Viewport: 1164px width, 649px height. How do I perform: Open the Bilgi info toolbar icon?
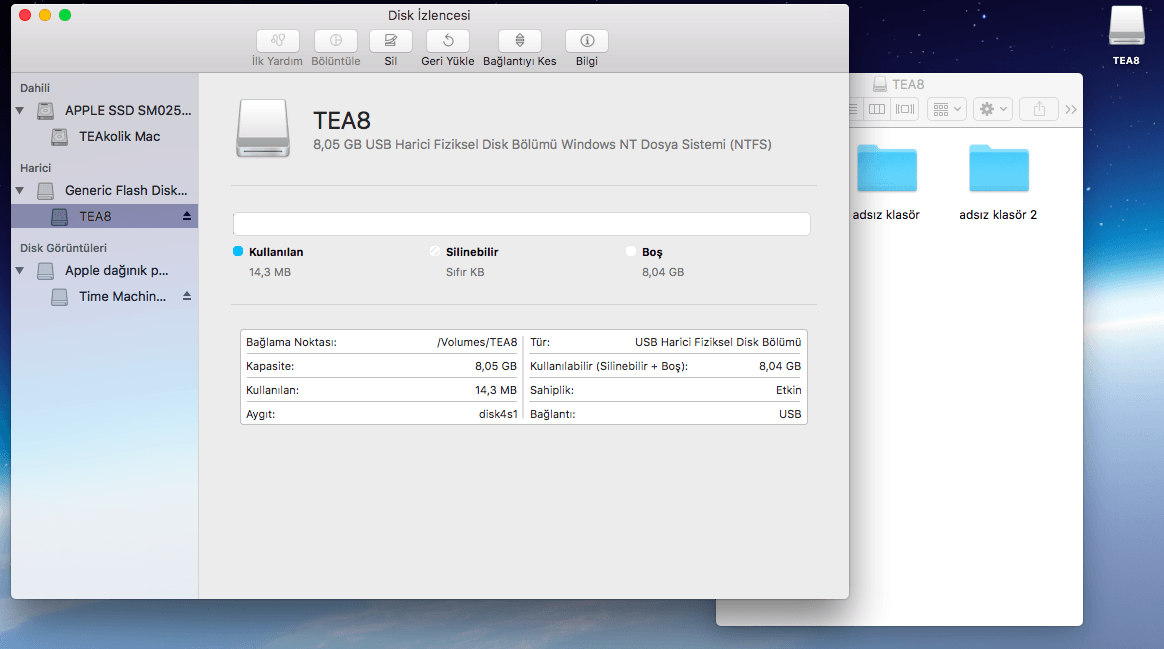point(586,41)
